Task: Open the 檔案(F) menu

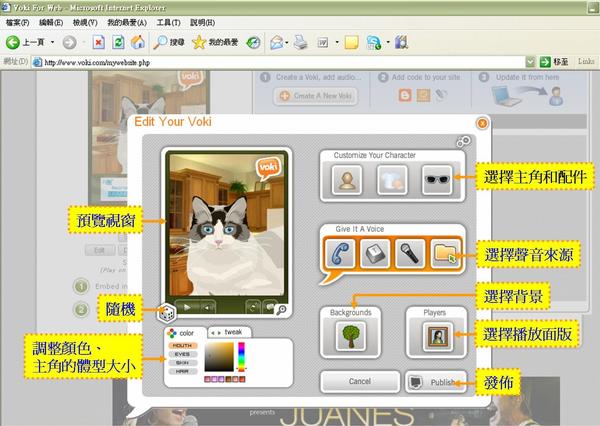Action: point(18,23)
